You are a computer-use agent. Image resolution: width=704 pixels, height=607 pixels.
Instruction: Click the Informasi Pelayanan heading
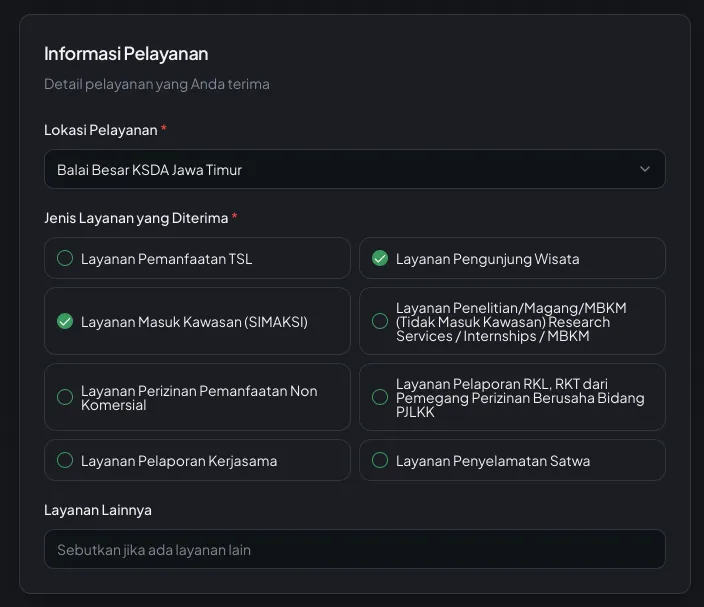[126, 54]
